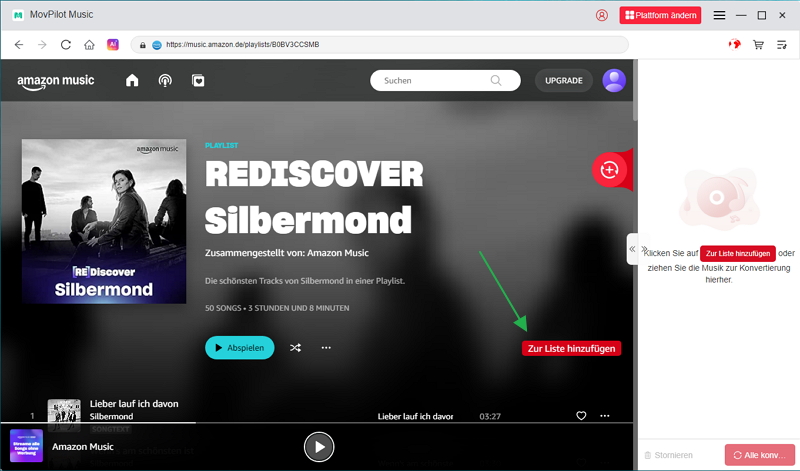Screen dimensions: 800x471
Task: Open the library heart icon
Action: click(198, 81)
